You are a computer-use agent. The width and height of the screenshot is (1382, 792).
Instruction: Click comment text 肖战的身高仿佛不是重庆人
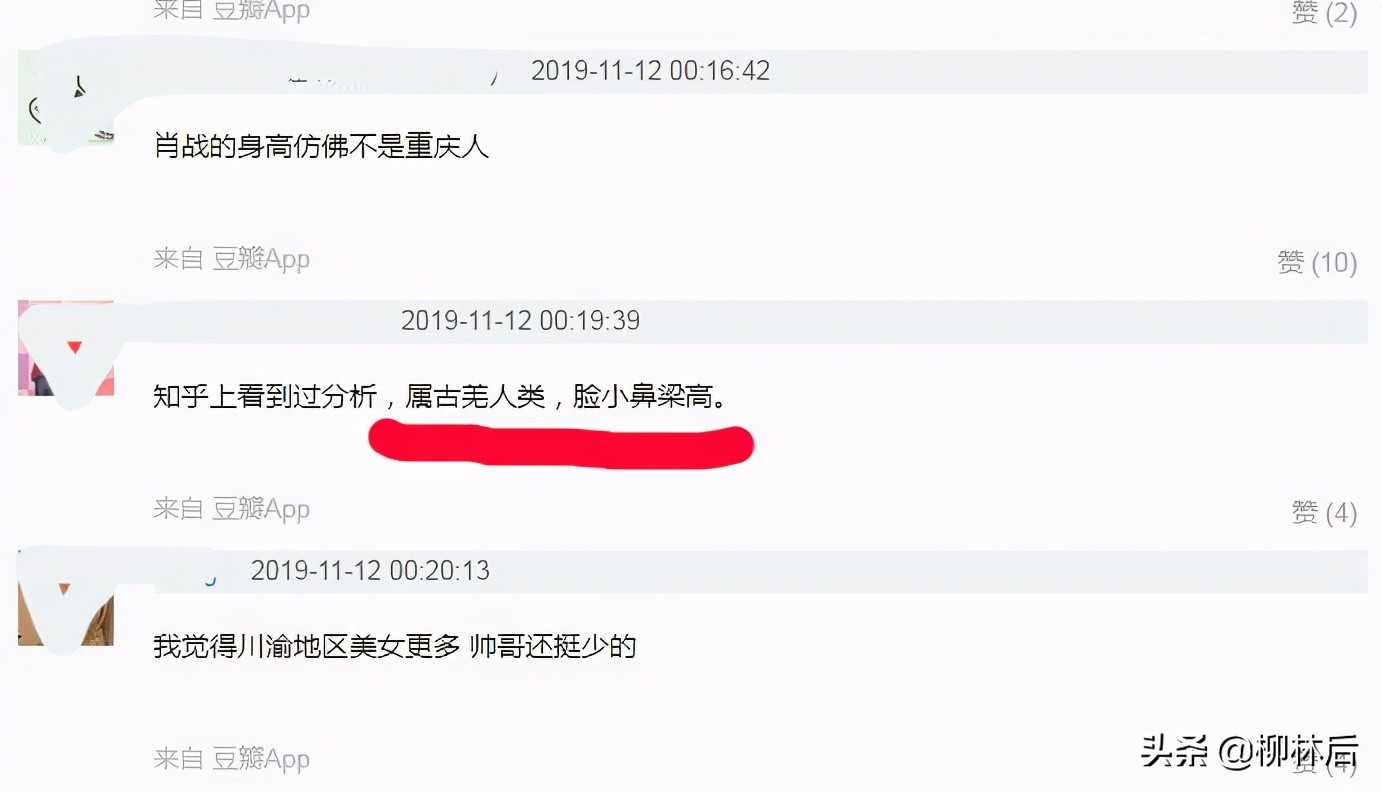pos(321,146)
